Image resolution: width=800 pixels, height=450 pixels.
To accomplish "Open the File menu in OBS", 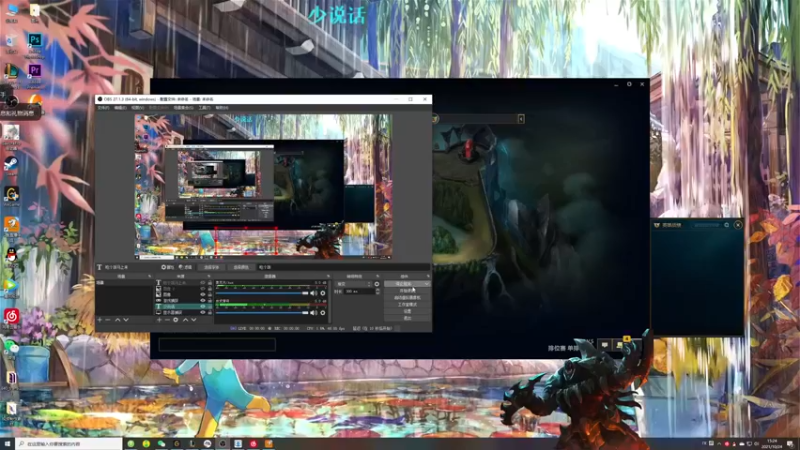I will click(x=103, y=108).
